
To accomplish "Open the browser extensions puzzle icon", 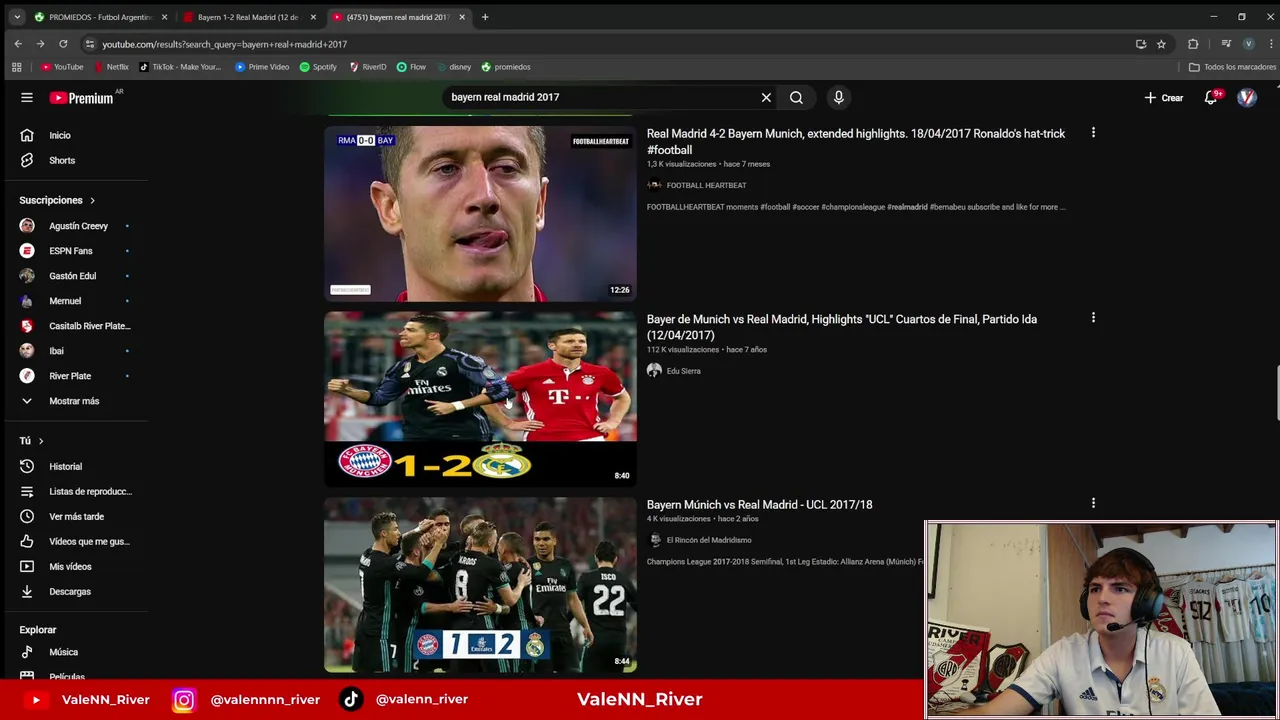I will click(x=1193, y=44).
